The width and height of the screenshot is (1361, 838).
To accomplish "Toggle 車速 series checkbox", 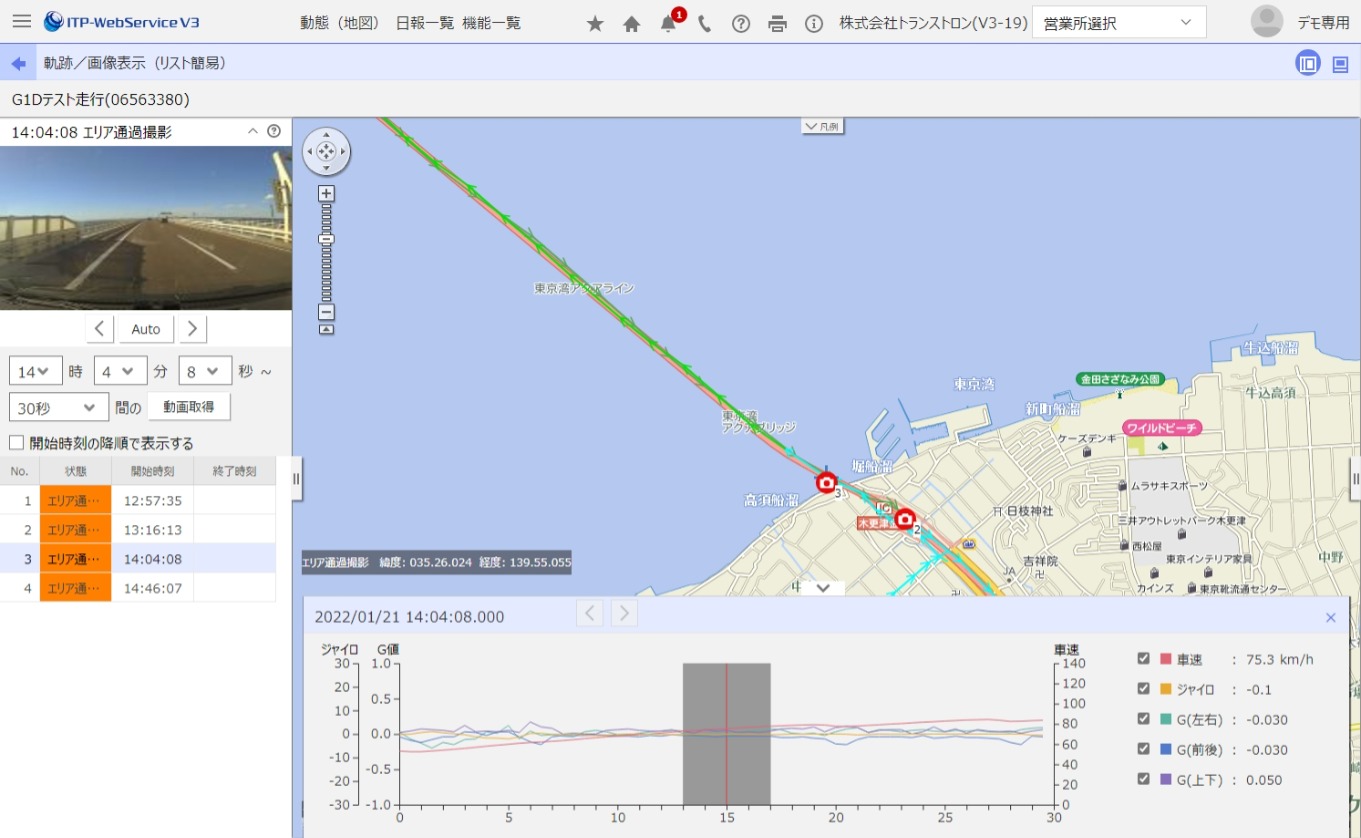I will pos(1143,658).
